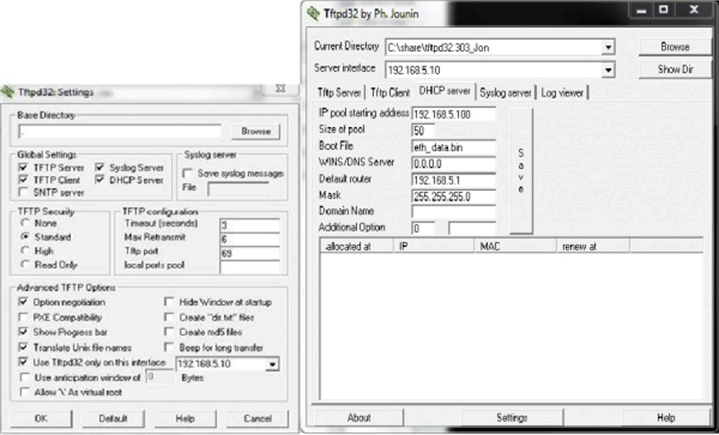The width and height of the screenshot is (719, 435).
Task: Click the "allocated at" column header
Action: point(357,246)
